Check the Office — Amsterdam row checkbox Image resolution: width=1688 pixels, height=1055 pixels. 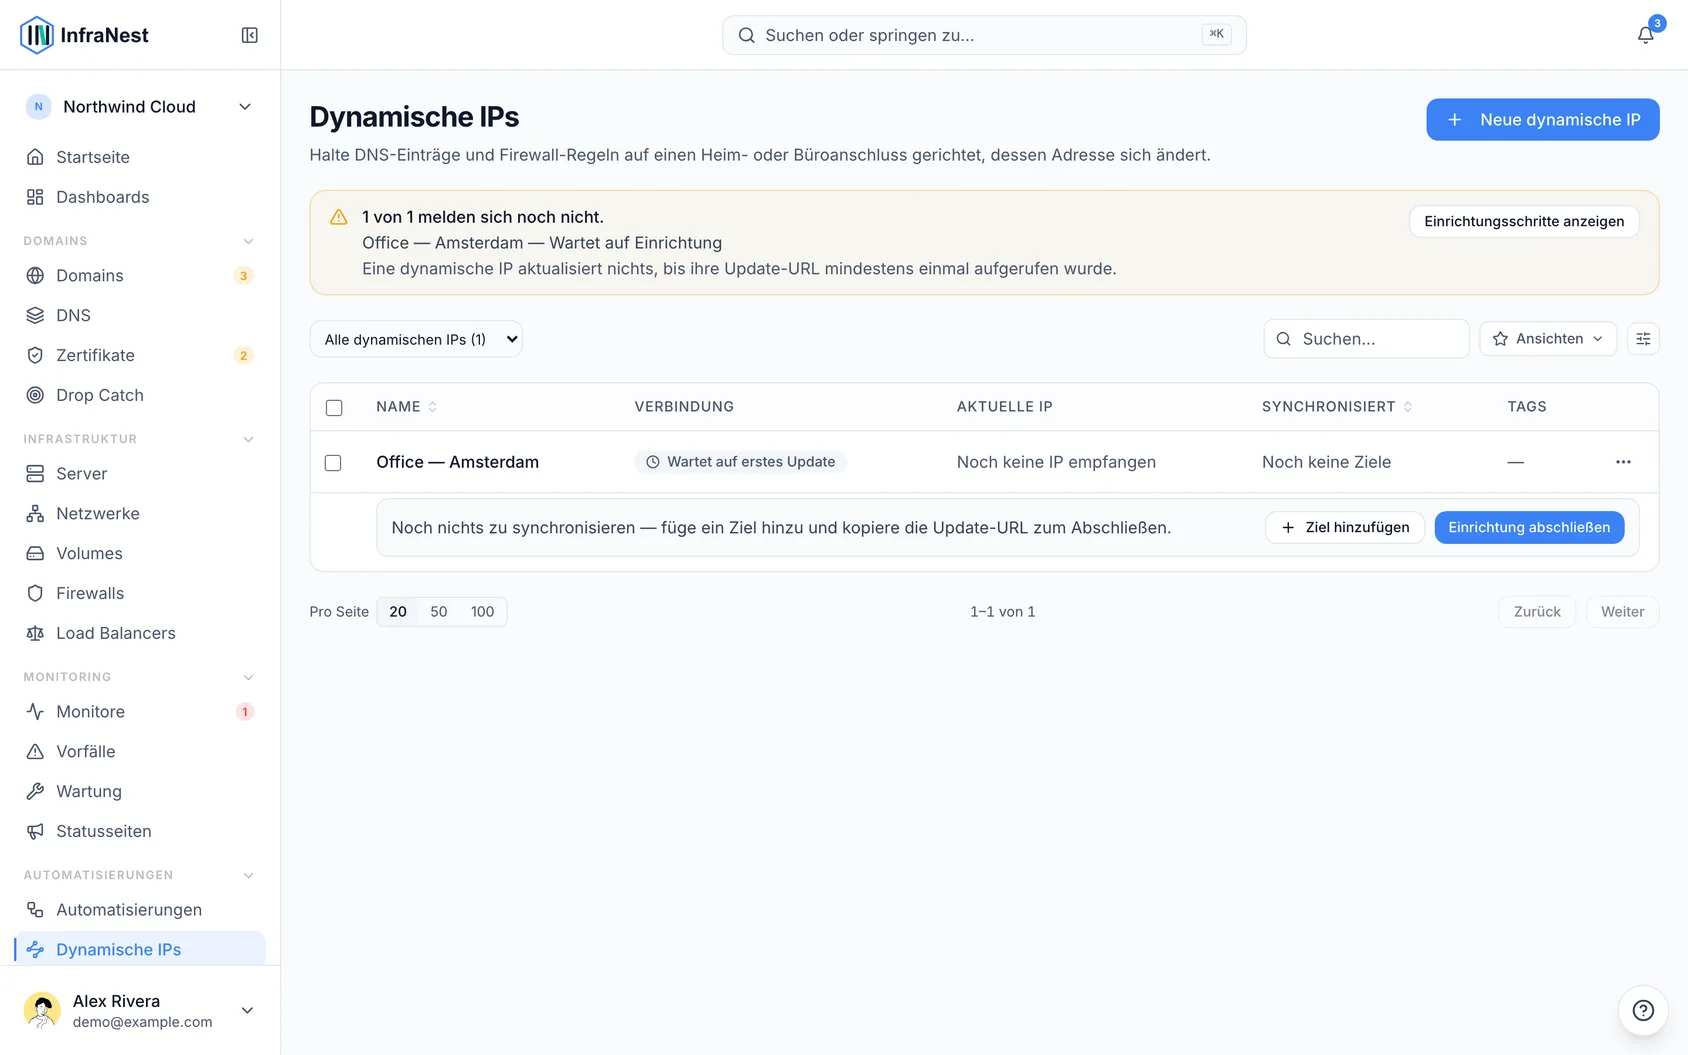coord(333,462)
